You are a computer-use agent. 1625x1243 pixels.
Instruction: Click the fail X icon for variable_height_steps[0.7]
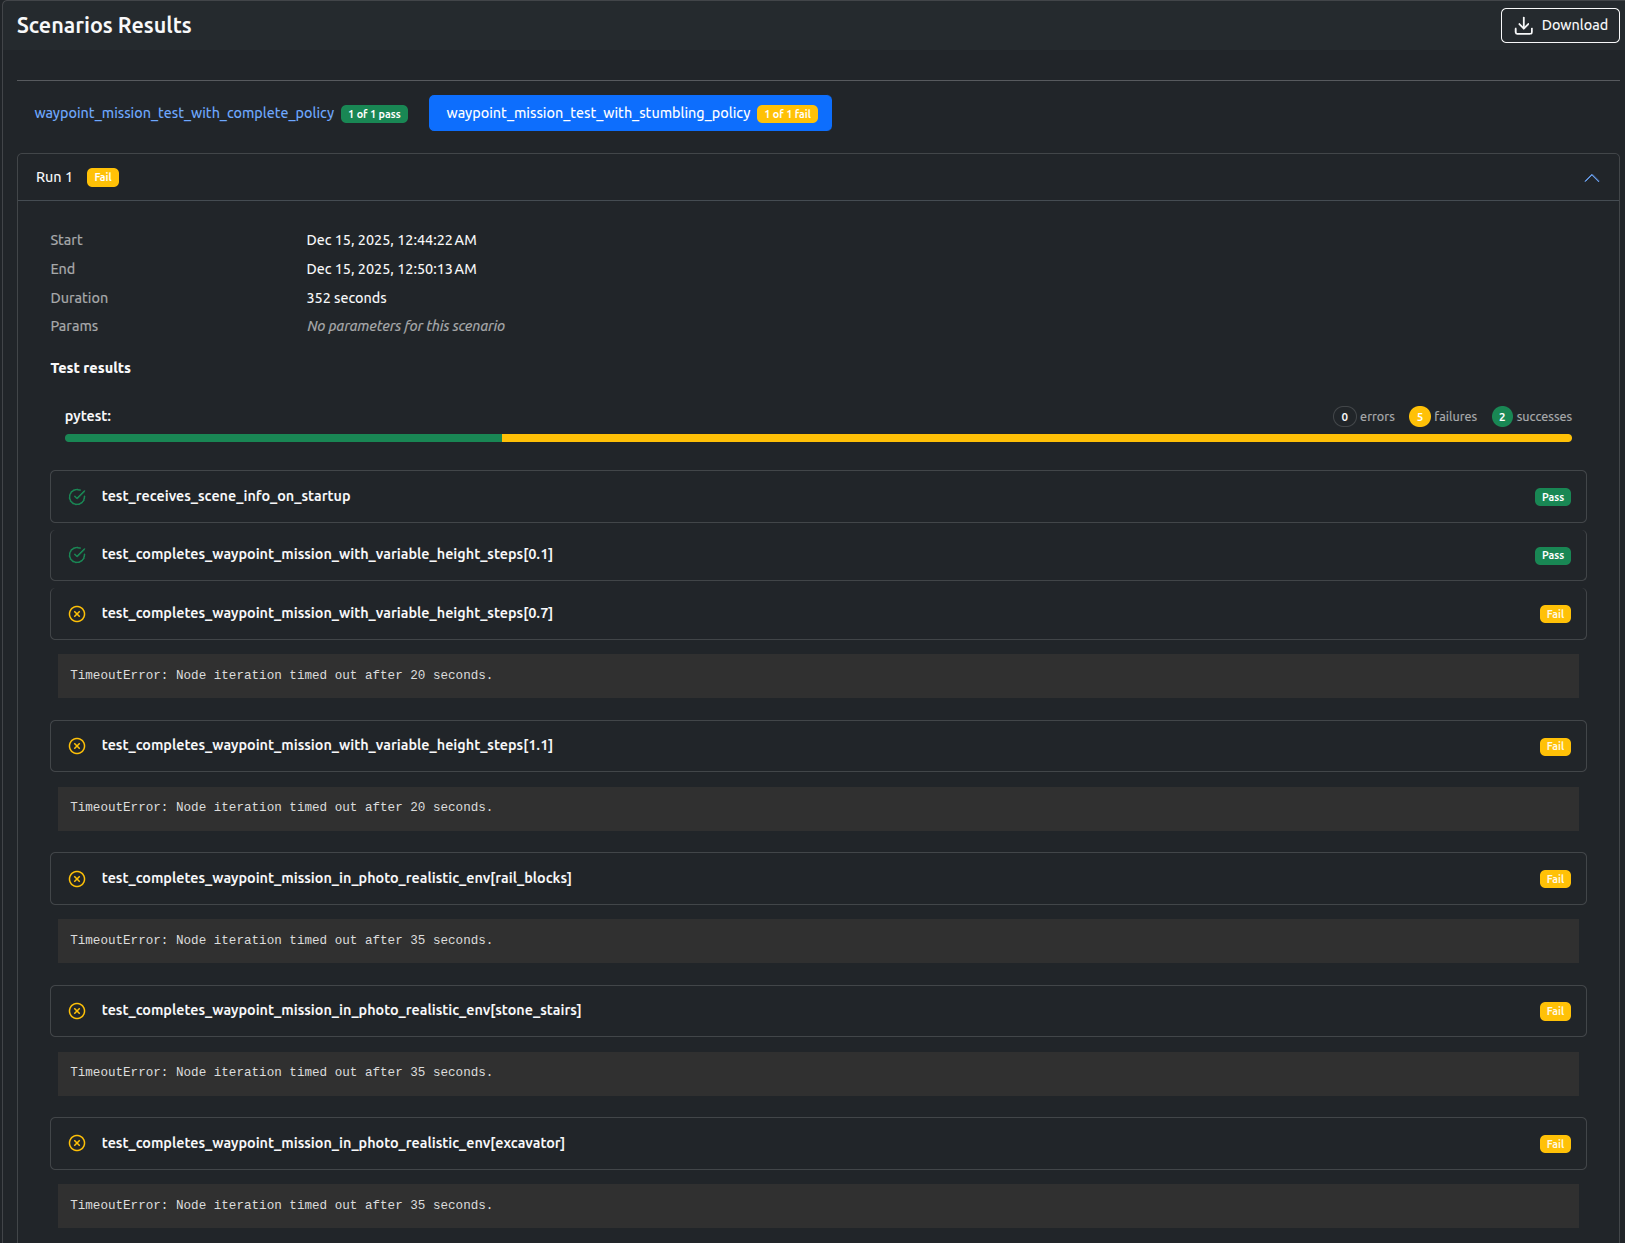pyautogui.click(x=77, y=614)
